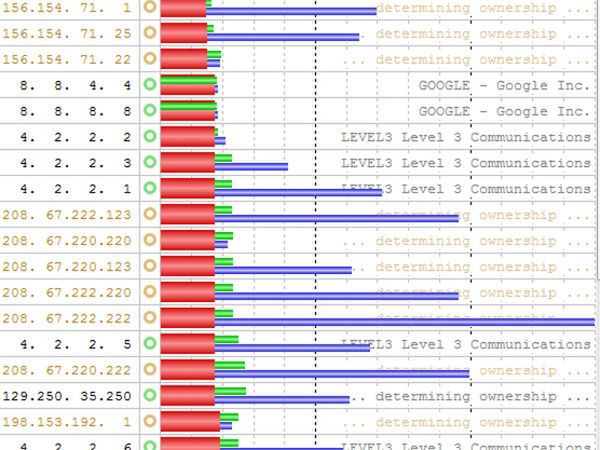Viewport: 600px width, 450px height.
Task: Click the 129.250.35.250 address cell
Action: point(67,396)
